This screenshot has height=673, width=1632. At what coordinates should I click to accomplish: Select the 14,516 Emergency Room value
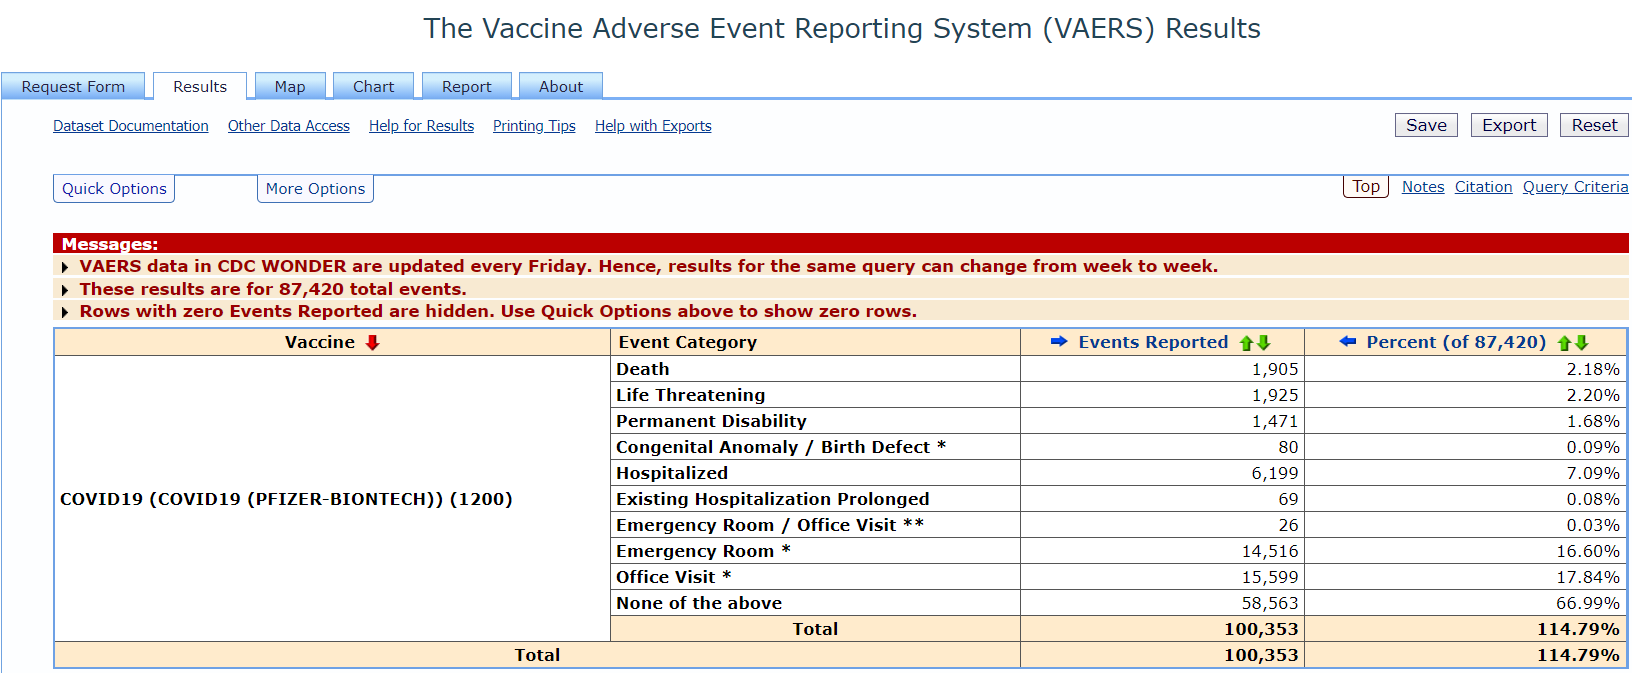point(1270,551)
